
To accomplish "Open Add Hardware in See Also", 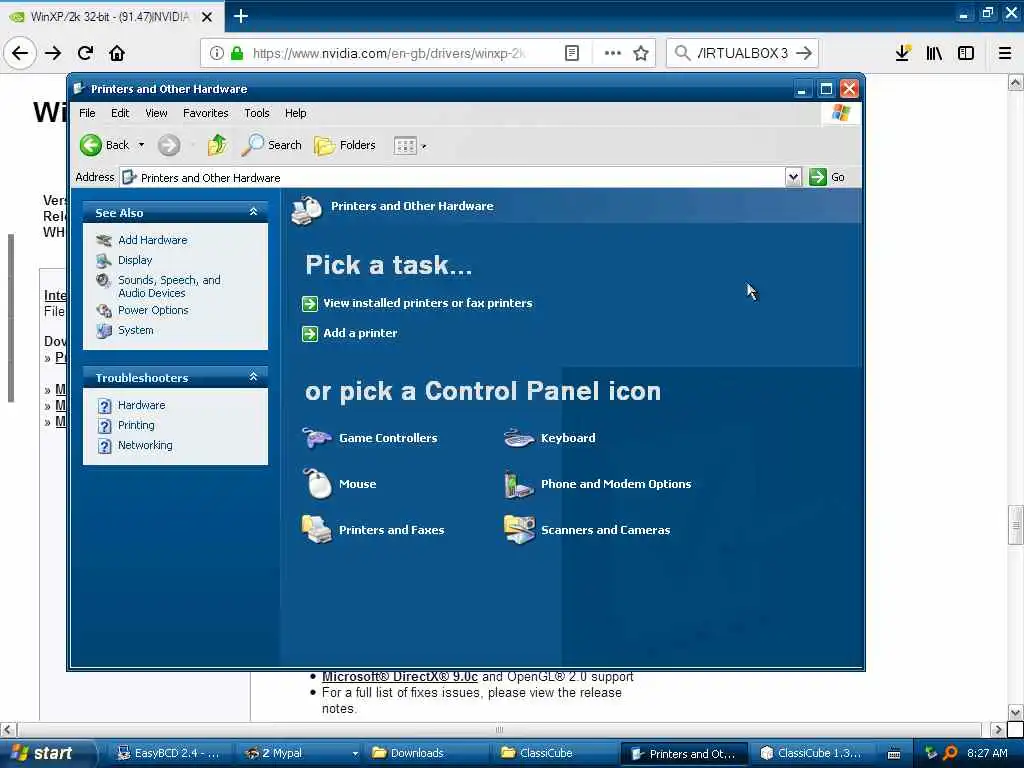I will pos(152,240).
